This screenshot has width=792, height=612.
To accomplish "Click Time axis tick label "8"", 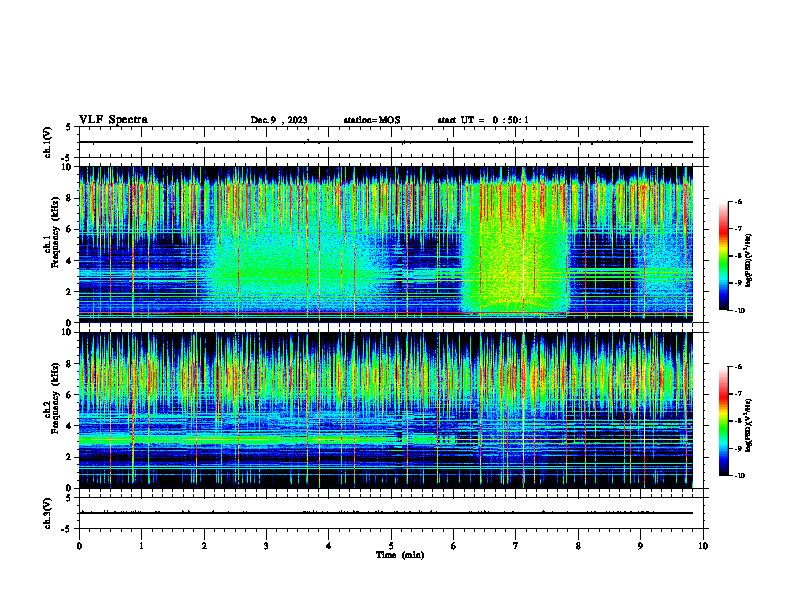I will pyautogui.click(x=578, y=546).
